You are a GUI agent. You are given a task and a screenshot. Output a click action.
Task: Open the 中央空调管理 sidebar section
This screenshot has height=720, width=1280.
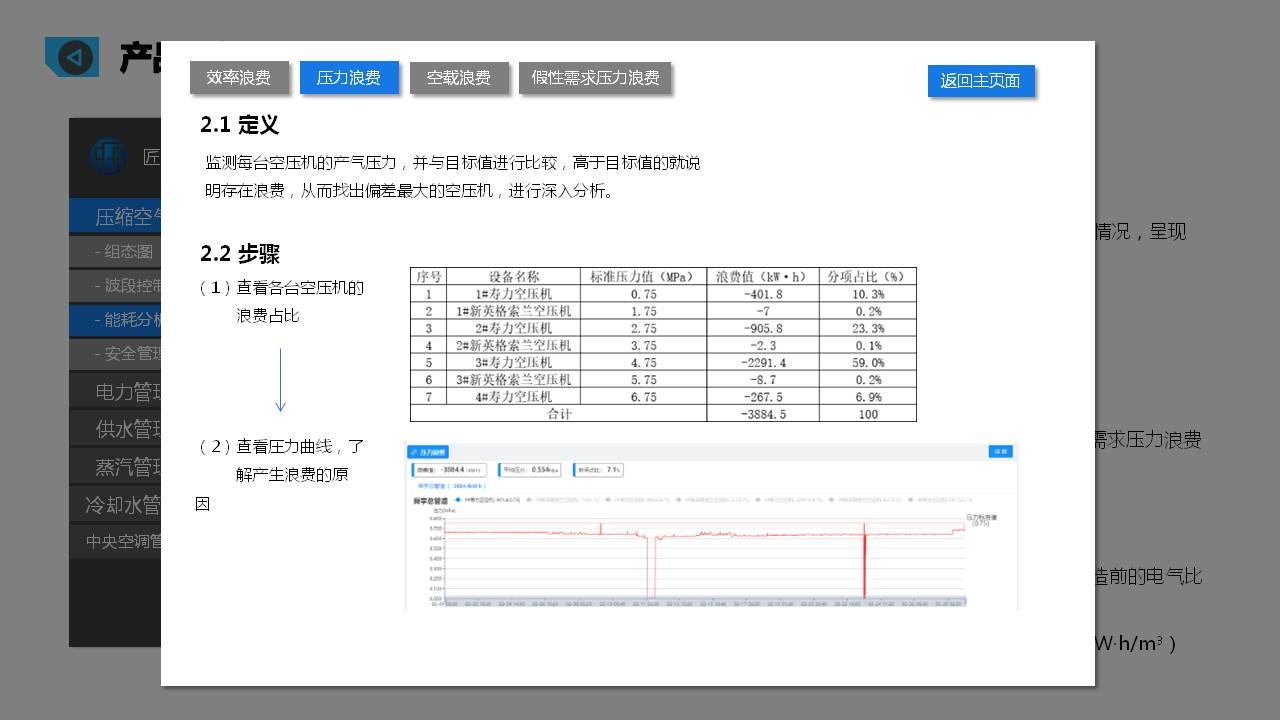116,542
